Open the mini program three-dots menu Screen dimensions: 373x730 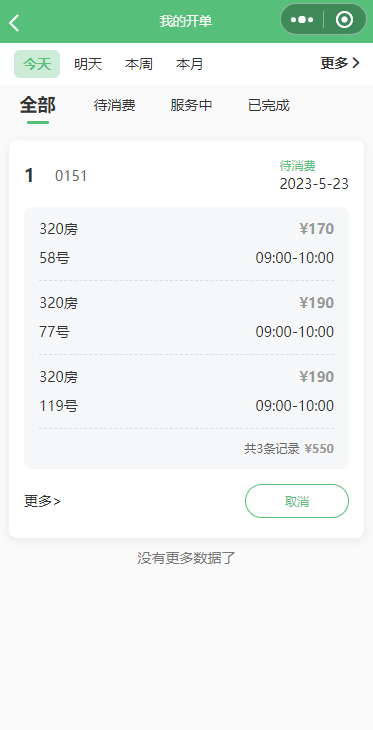(x=302, y=20)
